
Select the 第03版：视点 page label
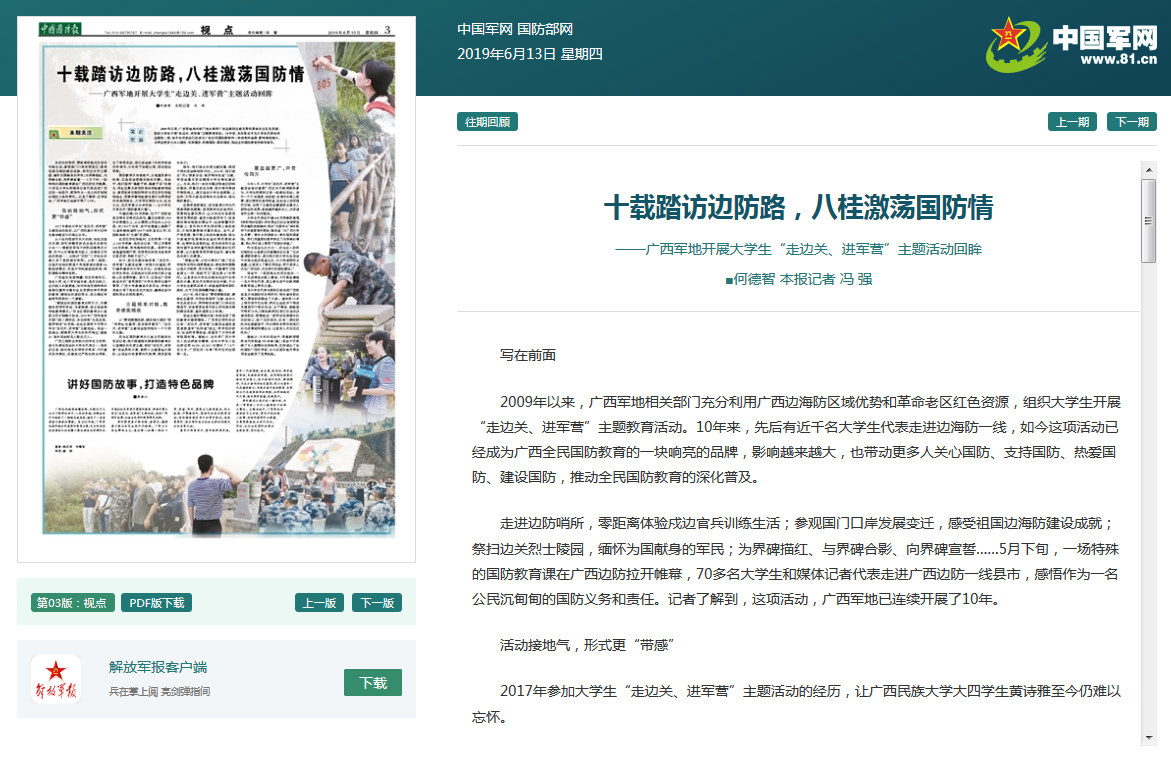(x=73, y=602)
